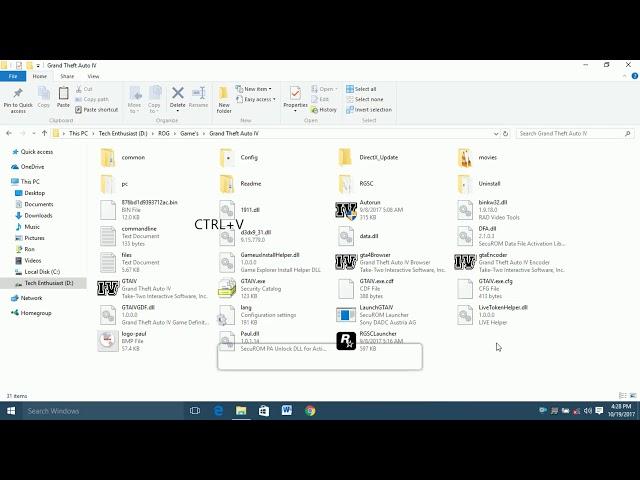
Task: Click Pin to Quick access icon
Action: click(x=18, y=100)
